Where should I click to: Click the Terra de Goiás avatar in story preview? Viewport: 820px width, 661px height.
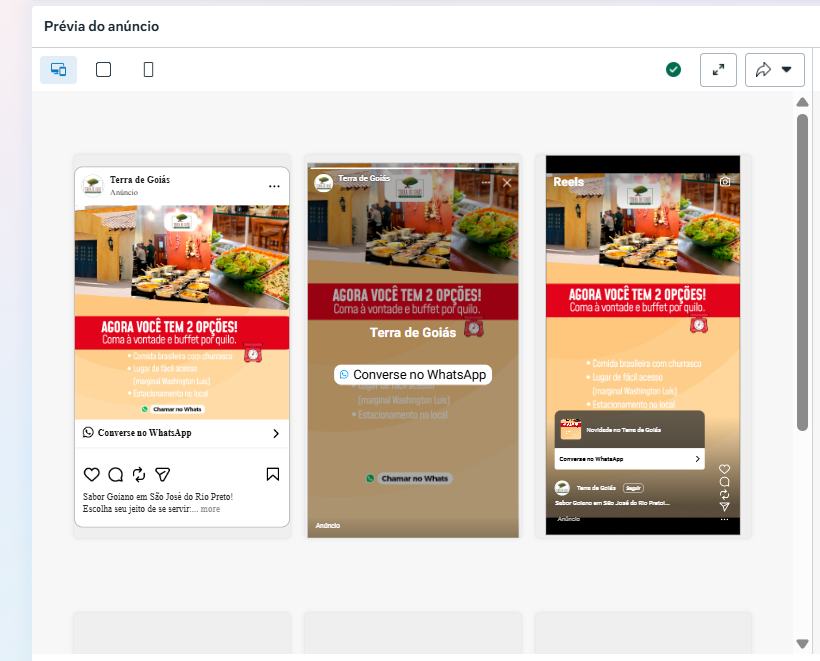323,183
